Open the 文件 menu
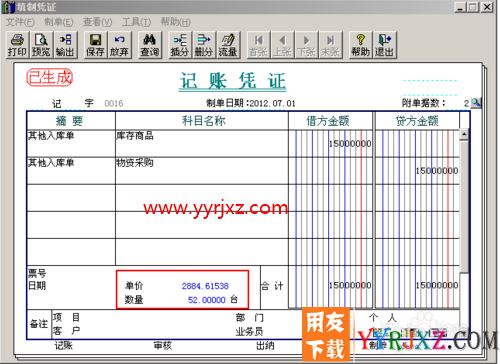 (x=20, y=22)
